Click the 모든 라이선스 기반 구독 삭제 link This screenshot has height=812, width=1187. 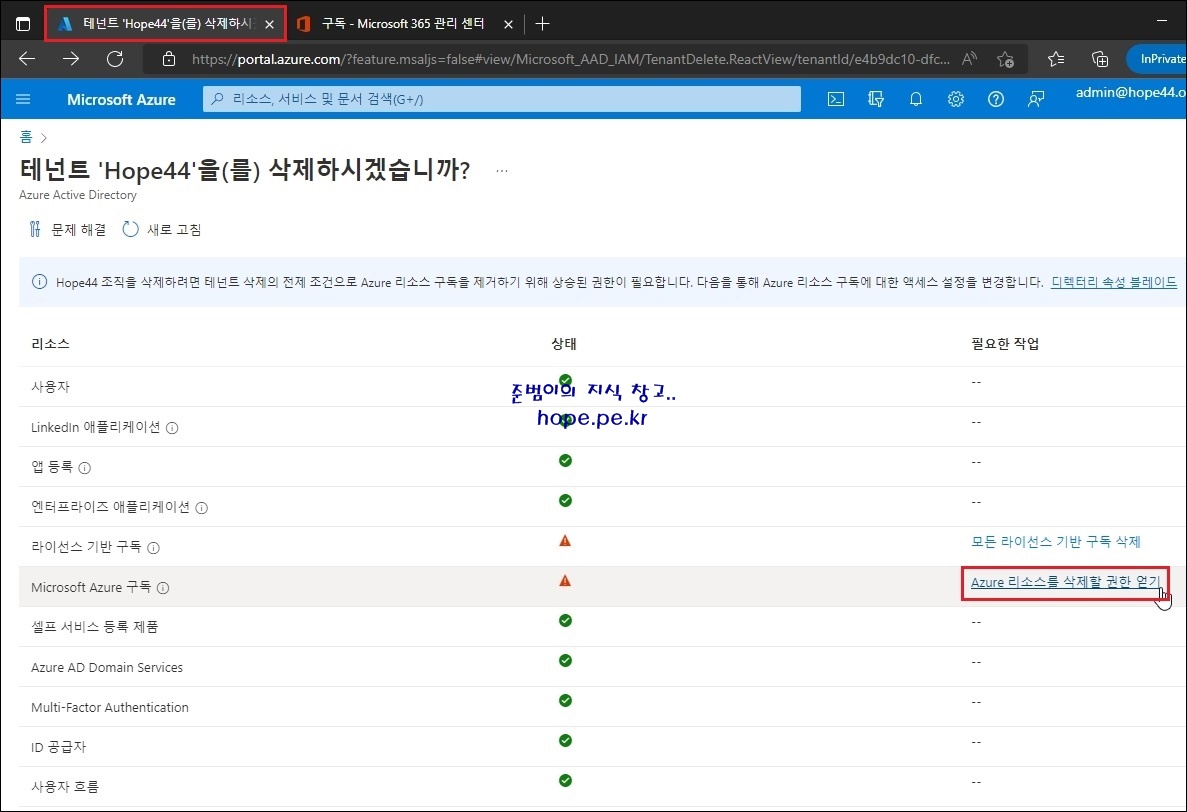point(1055,542)
